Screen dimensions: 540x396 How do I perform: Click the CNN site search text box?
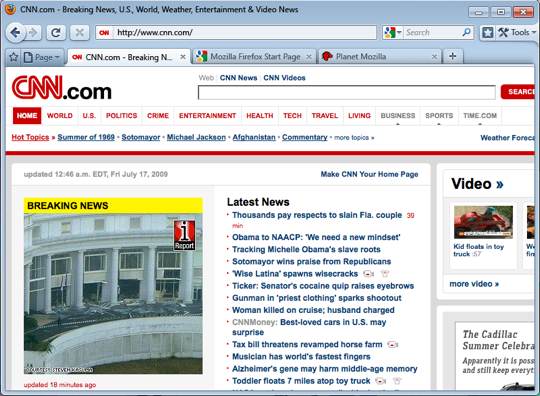coord(346,92)
